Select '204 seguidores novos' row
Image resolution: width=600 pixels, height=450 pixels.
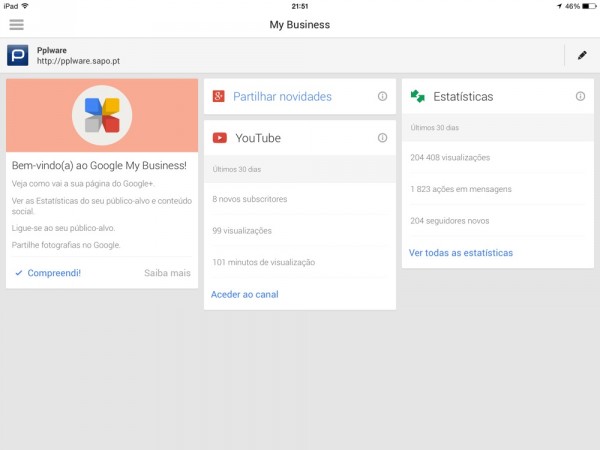498,221
